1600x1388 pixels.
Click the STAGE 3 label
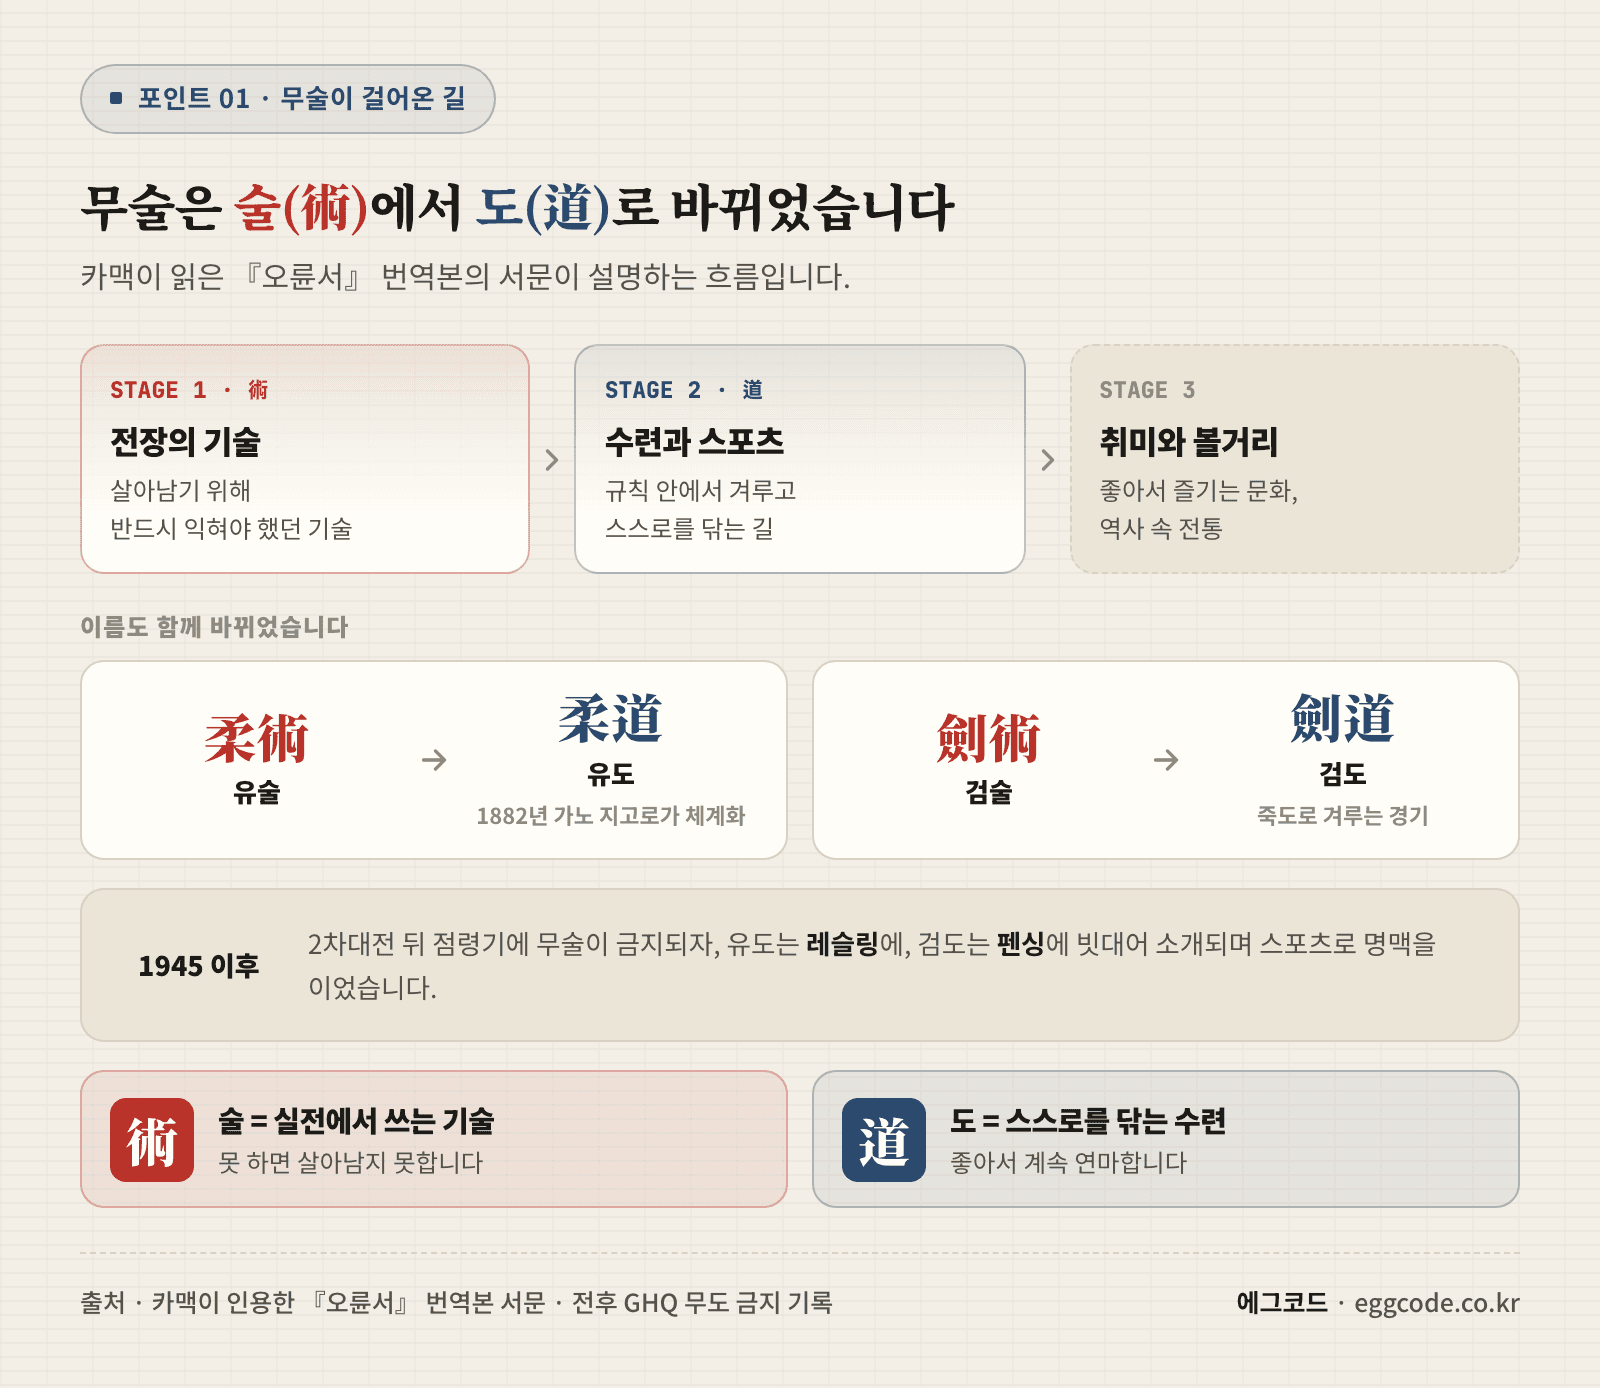(x=1147, y=390)
